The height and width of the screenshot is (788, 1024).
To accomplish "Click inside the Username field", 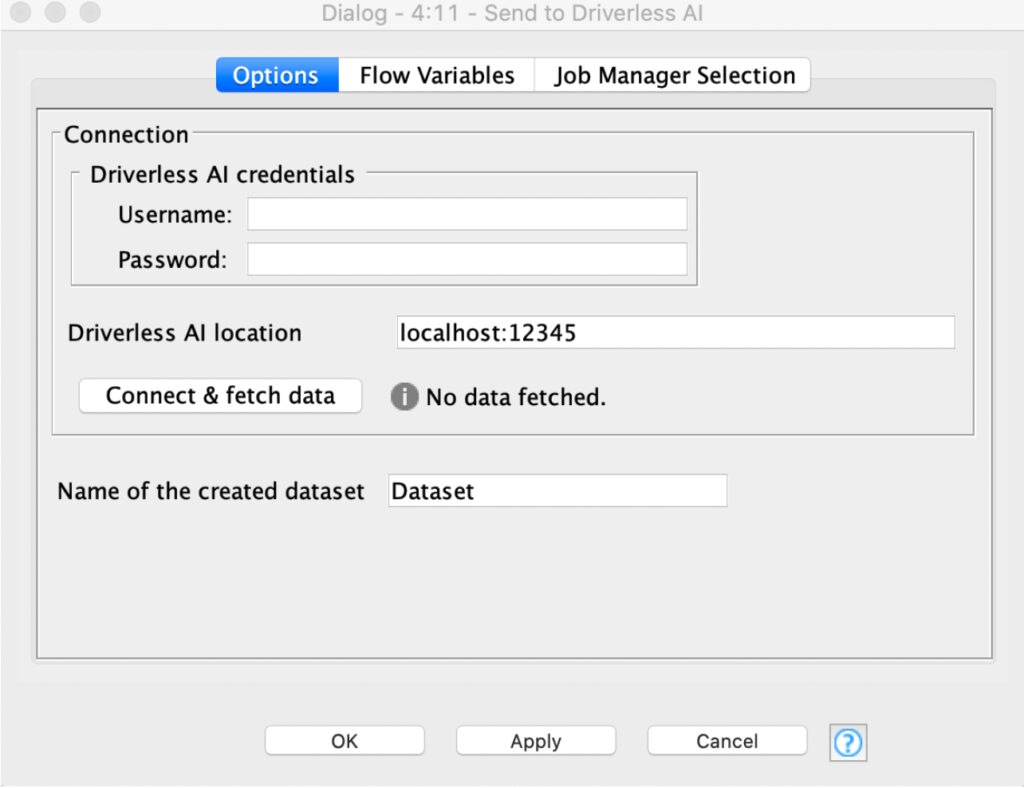I will pos(466,213).
